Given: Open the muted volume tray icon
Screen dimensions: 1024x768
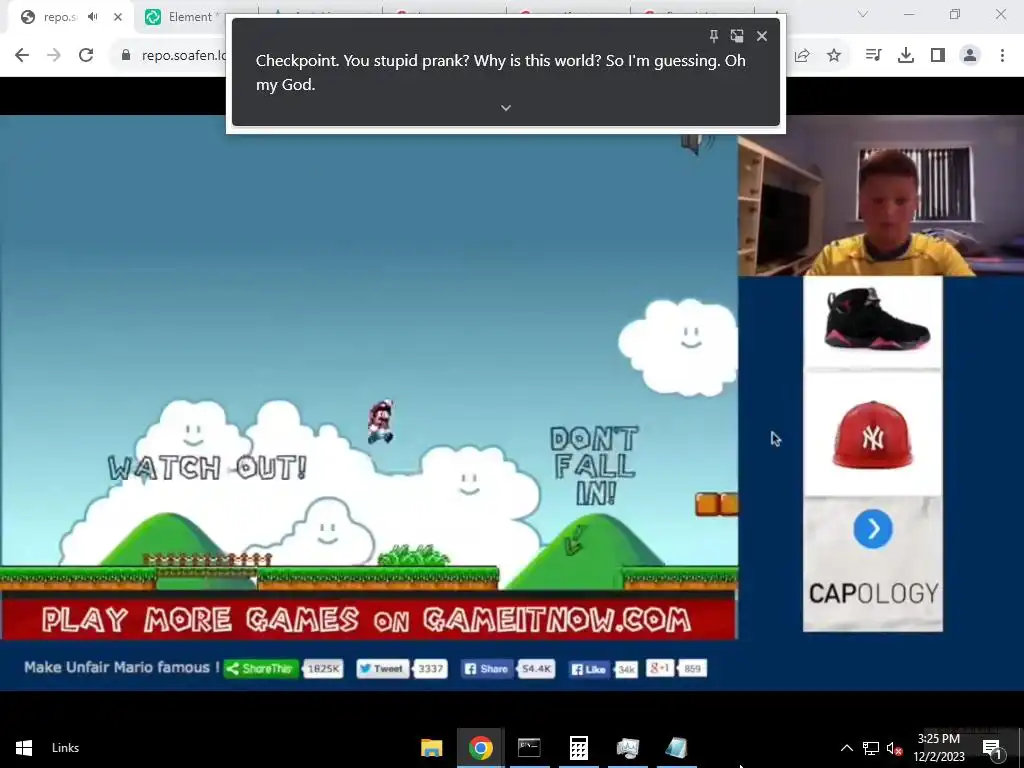Looking at the screenshot, I should [x=895, y=748].
